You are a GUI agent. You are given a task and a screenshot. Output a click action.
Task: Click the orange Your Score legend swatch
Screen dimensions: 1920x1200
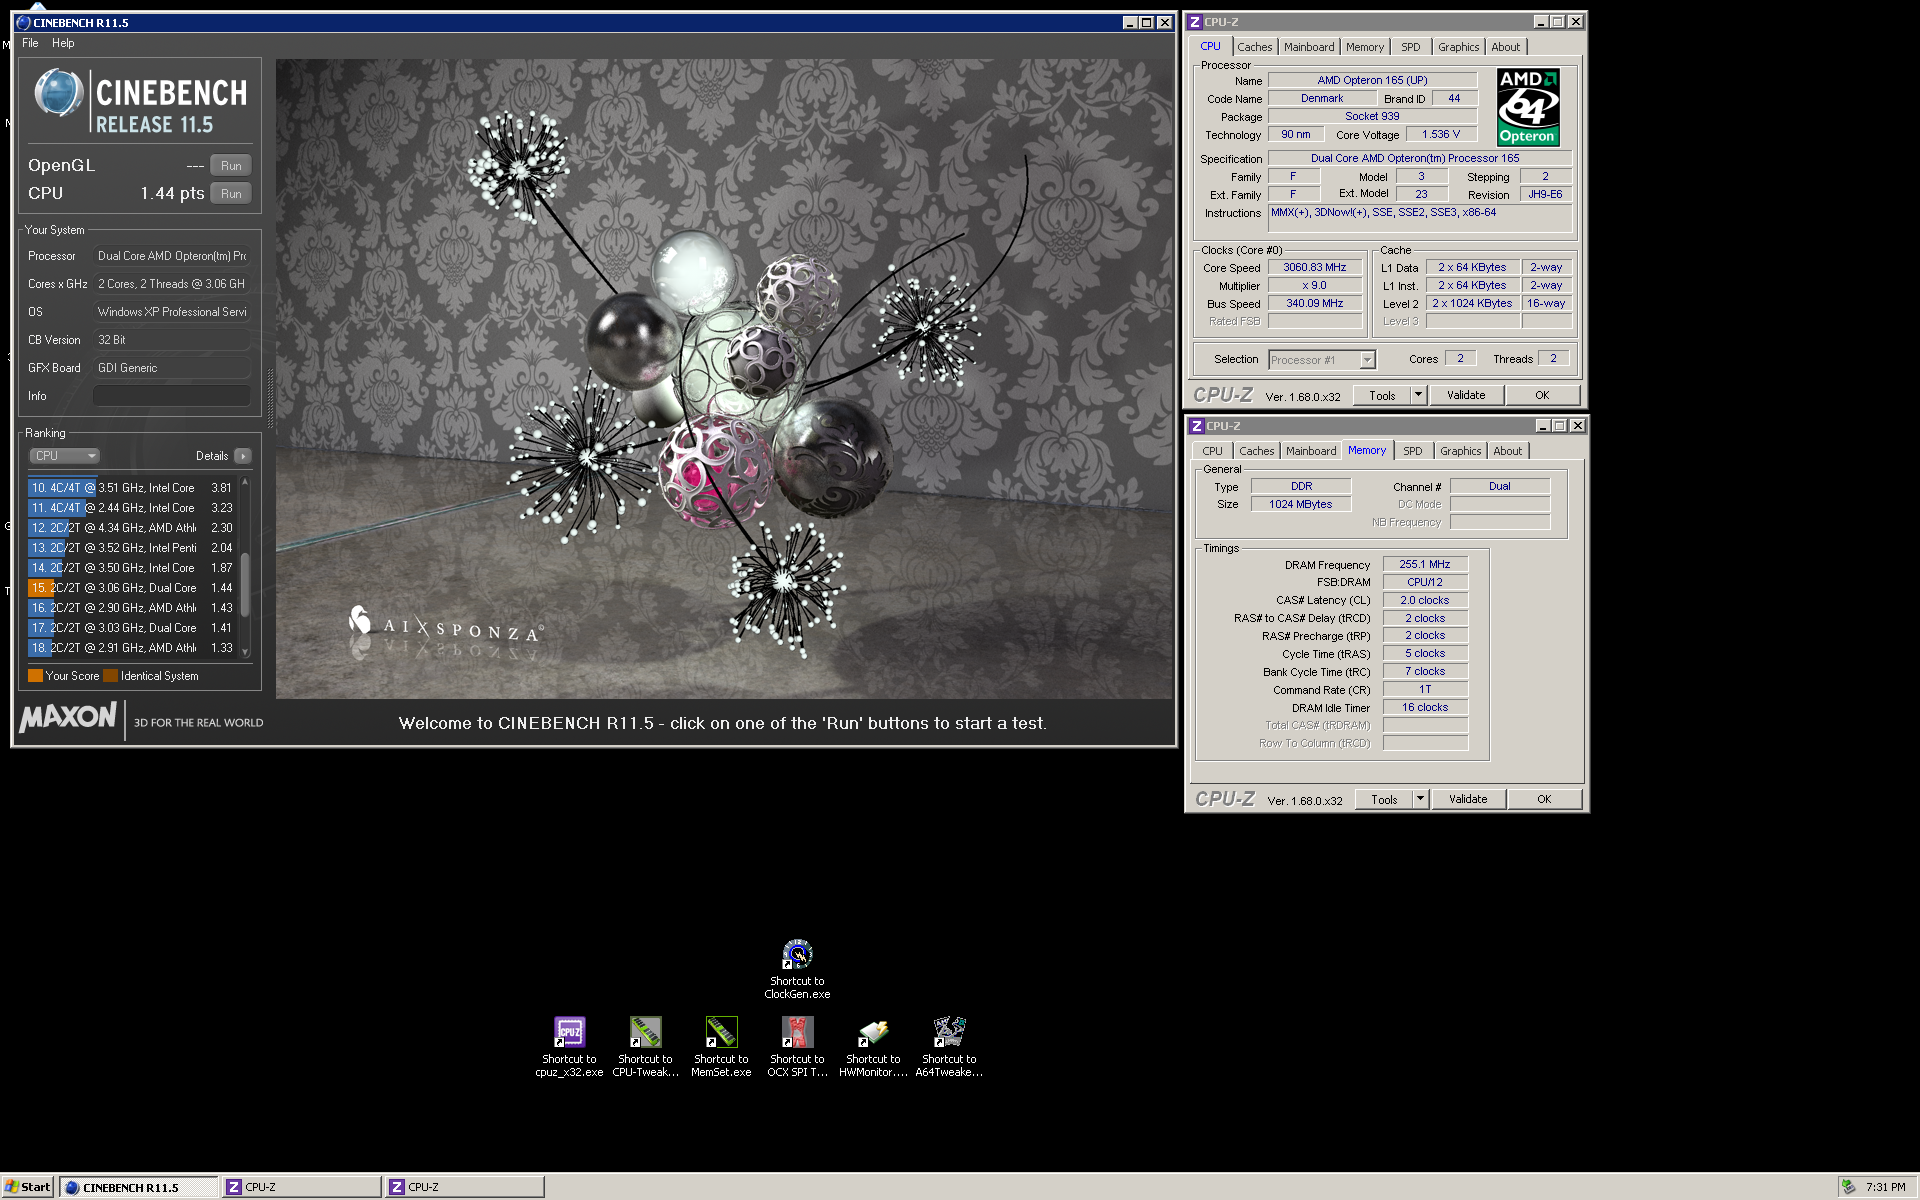coord(35,676)
